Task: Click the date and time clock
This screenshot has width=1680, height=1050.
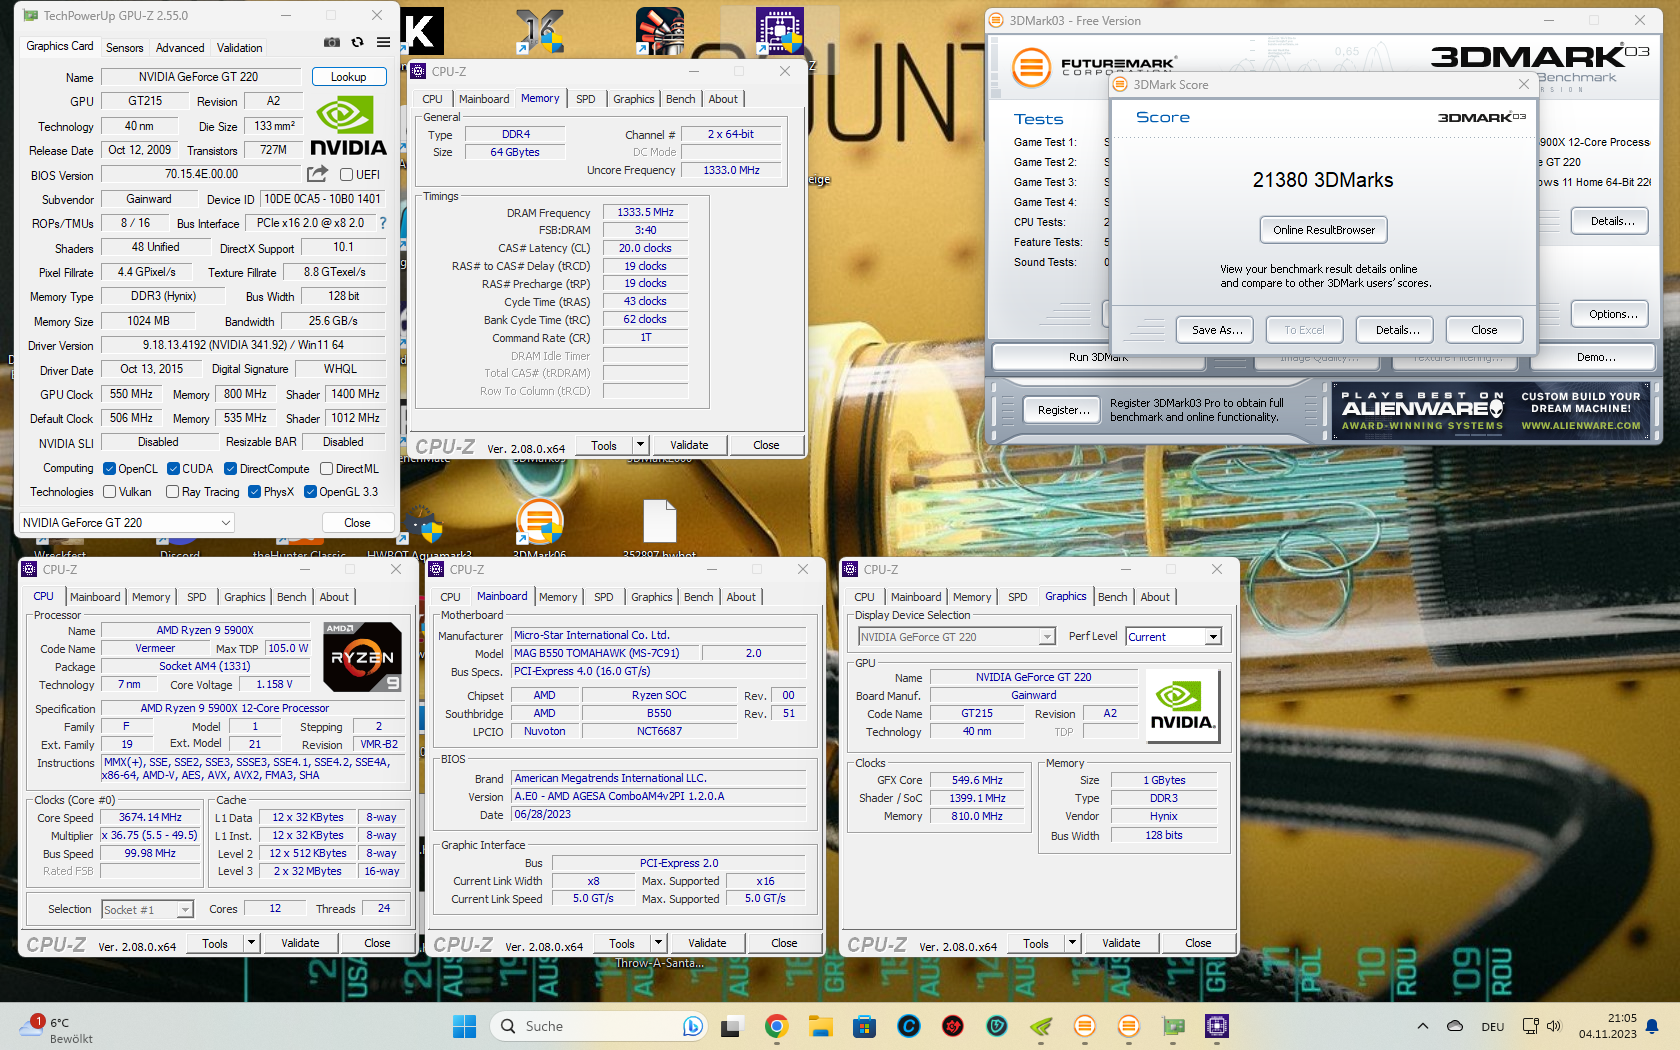Action: pos(1608,1026)
